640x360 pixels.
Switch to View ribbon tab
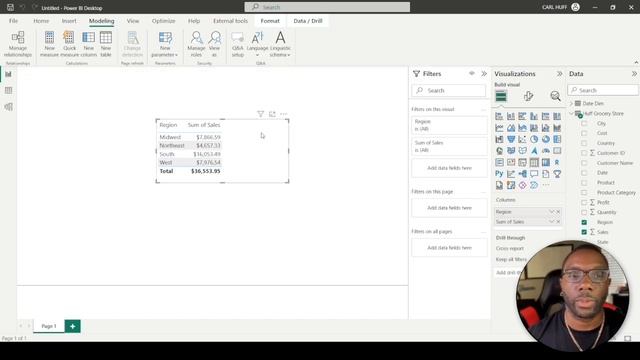click(x=133, y=21)
